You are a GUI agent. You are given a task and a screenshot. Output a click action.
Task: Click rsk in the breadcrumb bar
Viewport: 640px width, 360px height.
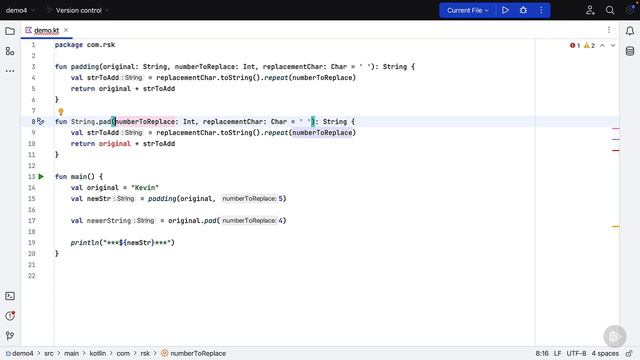145,353
